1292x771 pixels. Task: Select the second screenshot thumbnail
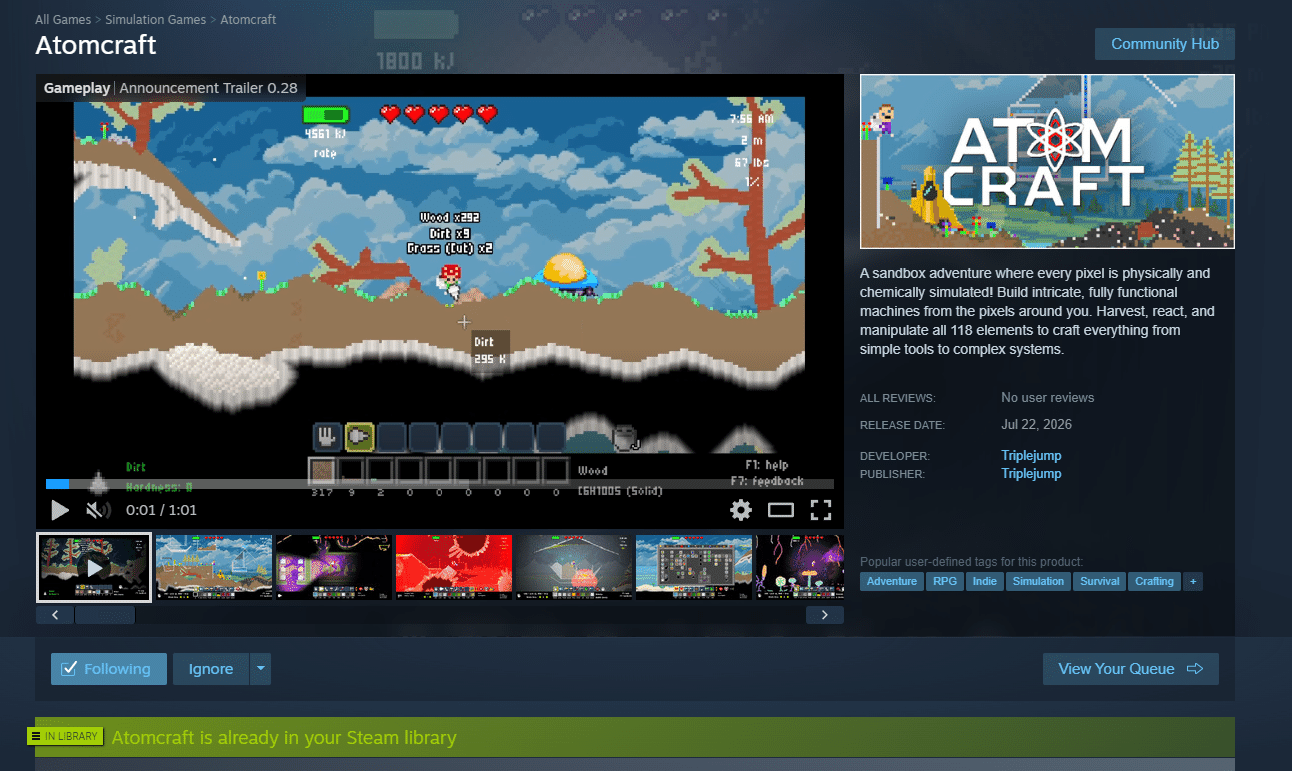point(214,567)
